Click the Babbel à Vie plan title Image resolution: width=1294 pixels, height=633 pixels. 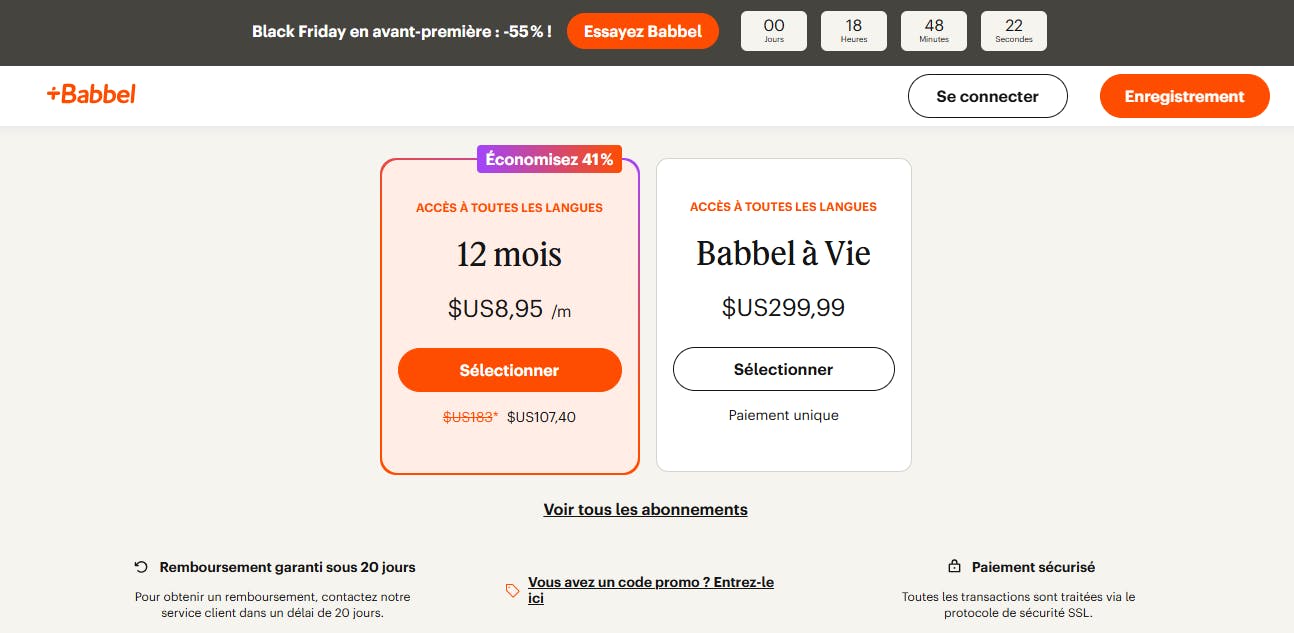tap(783, 254)
